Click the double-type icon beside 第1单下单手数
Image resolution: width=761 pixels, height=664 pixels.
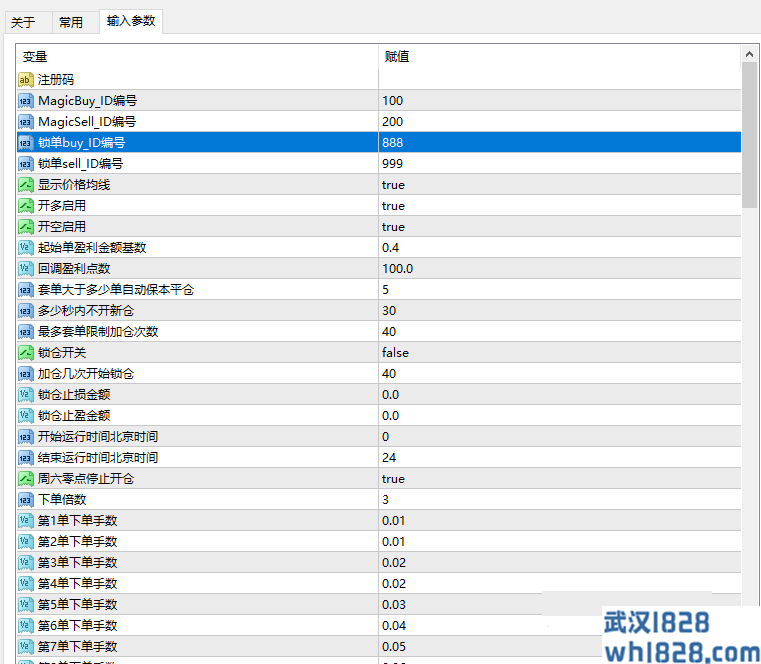26,520
